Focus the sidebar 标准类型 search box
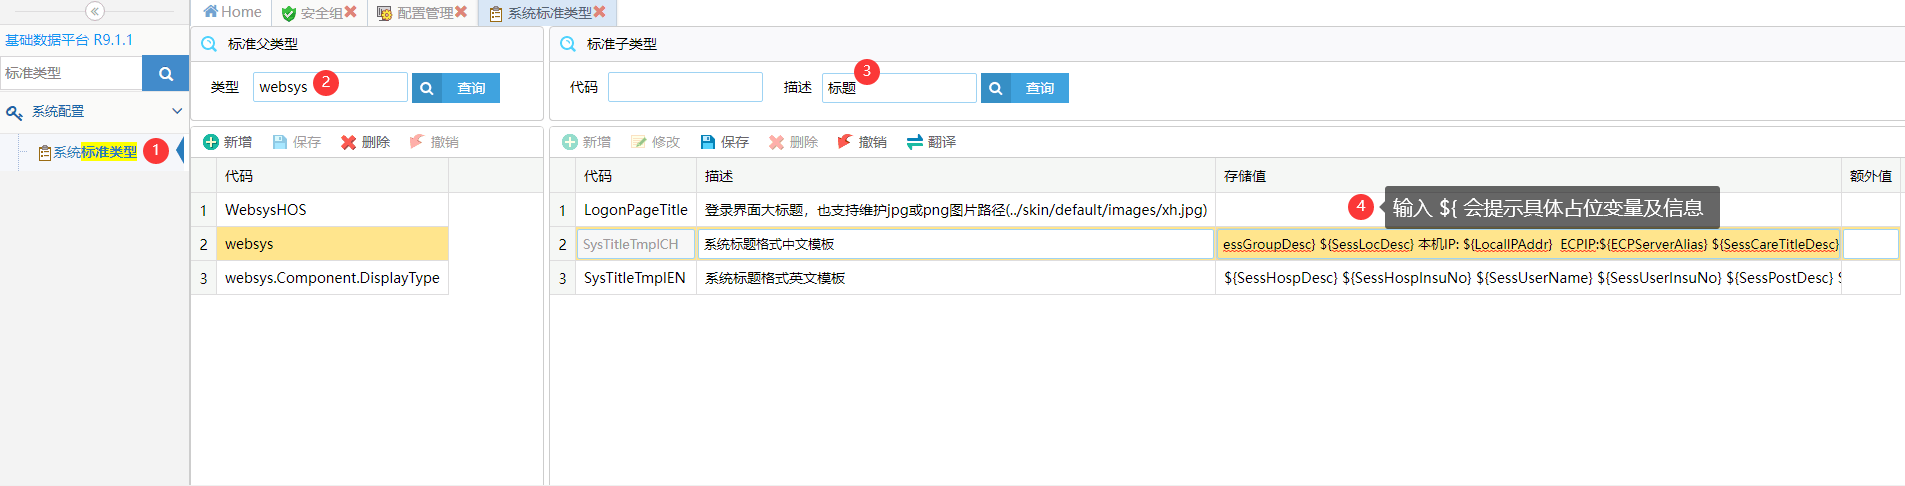 pos(72,73)
